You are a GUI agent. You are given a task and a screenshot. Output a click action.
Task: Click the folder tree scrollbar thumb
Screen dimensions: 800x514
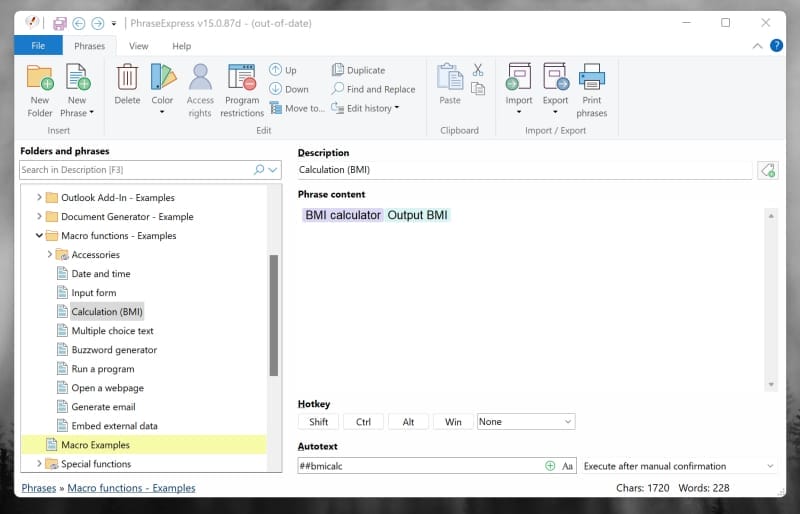click(274, 315)
